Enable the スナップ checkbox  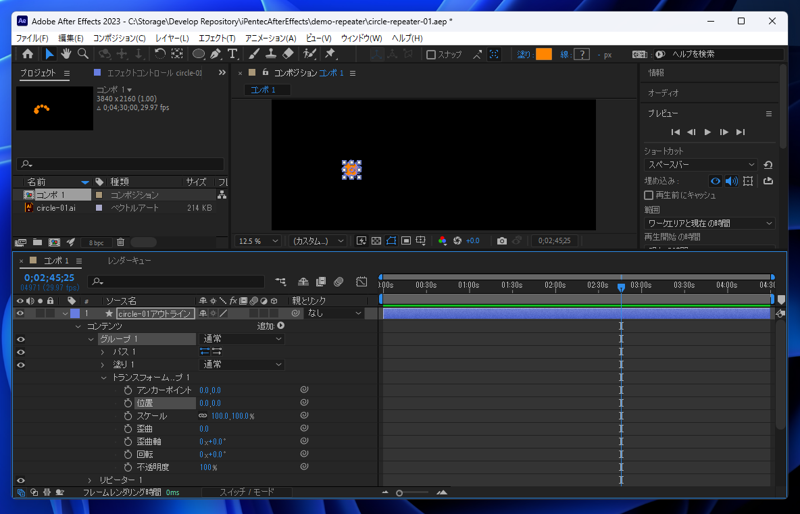coord(431,55)
